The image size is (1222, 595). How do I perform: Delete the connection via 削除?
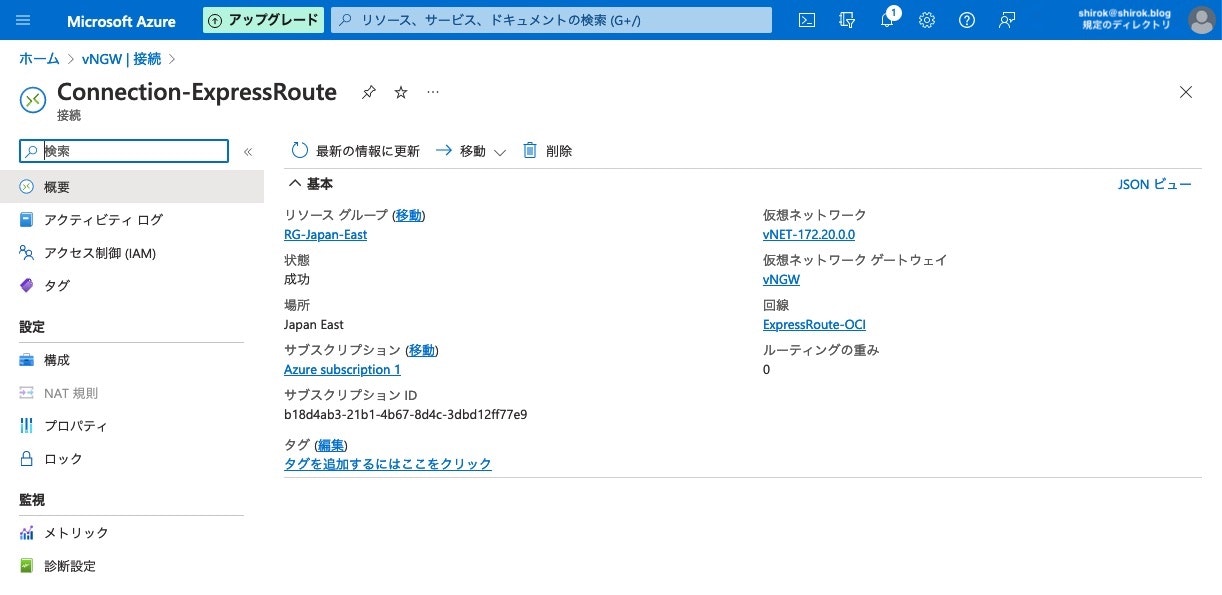tap(548, 150)
